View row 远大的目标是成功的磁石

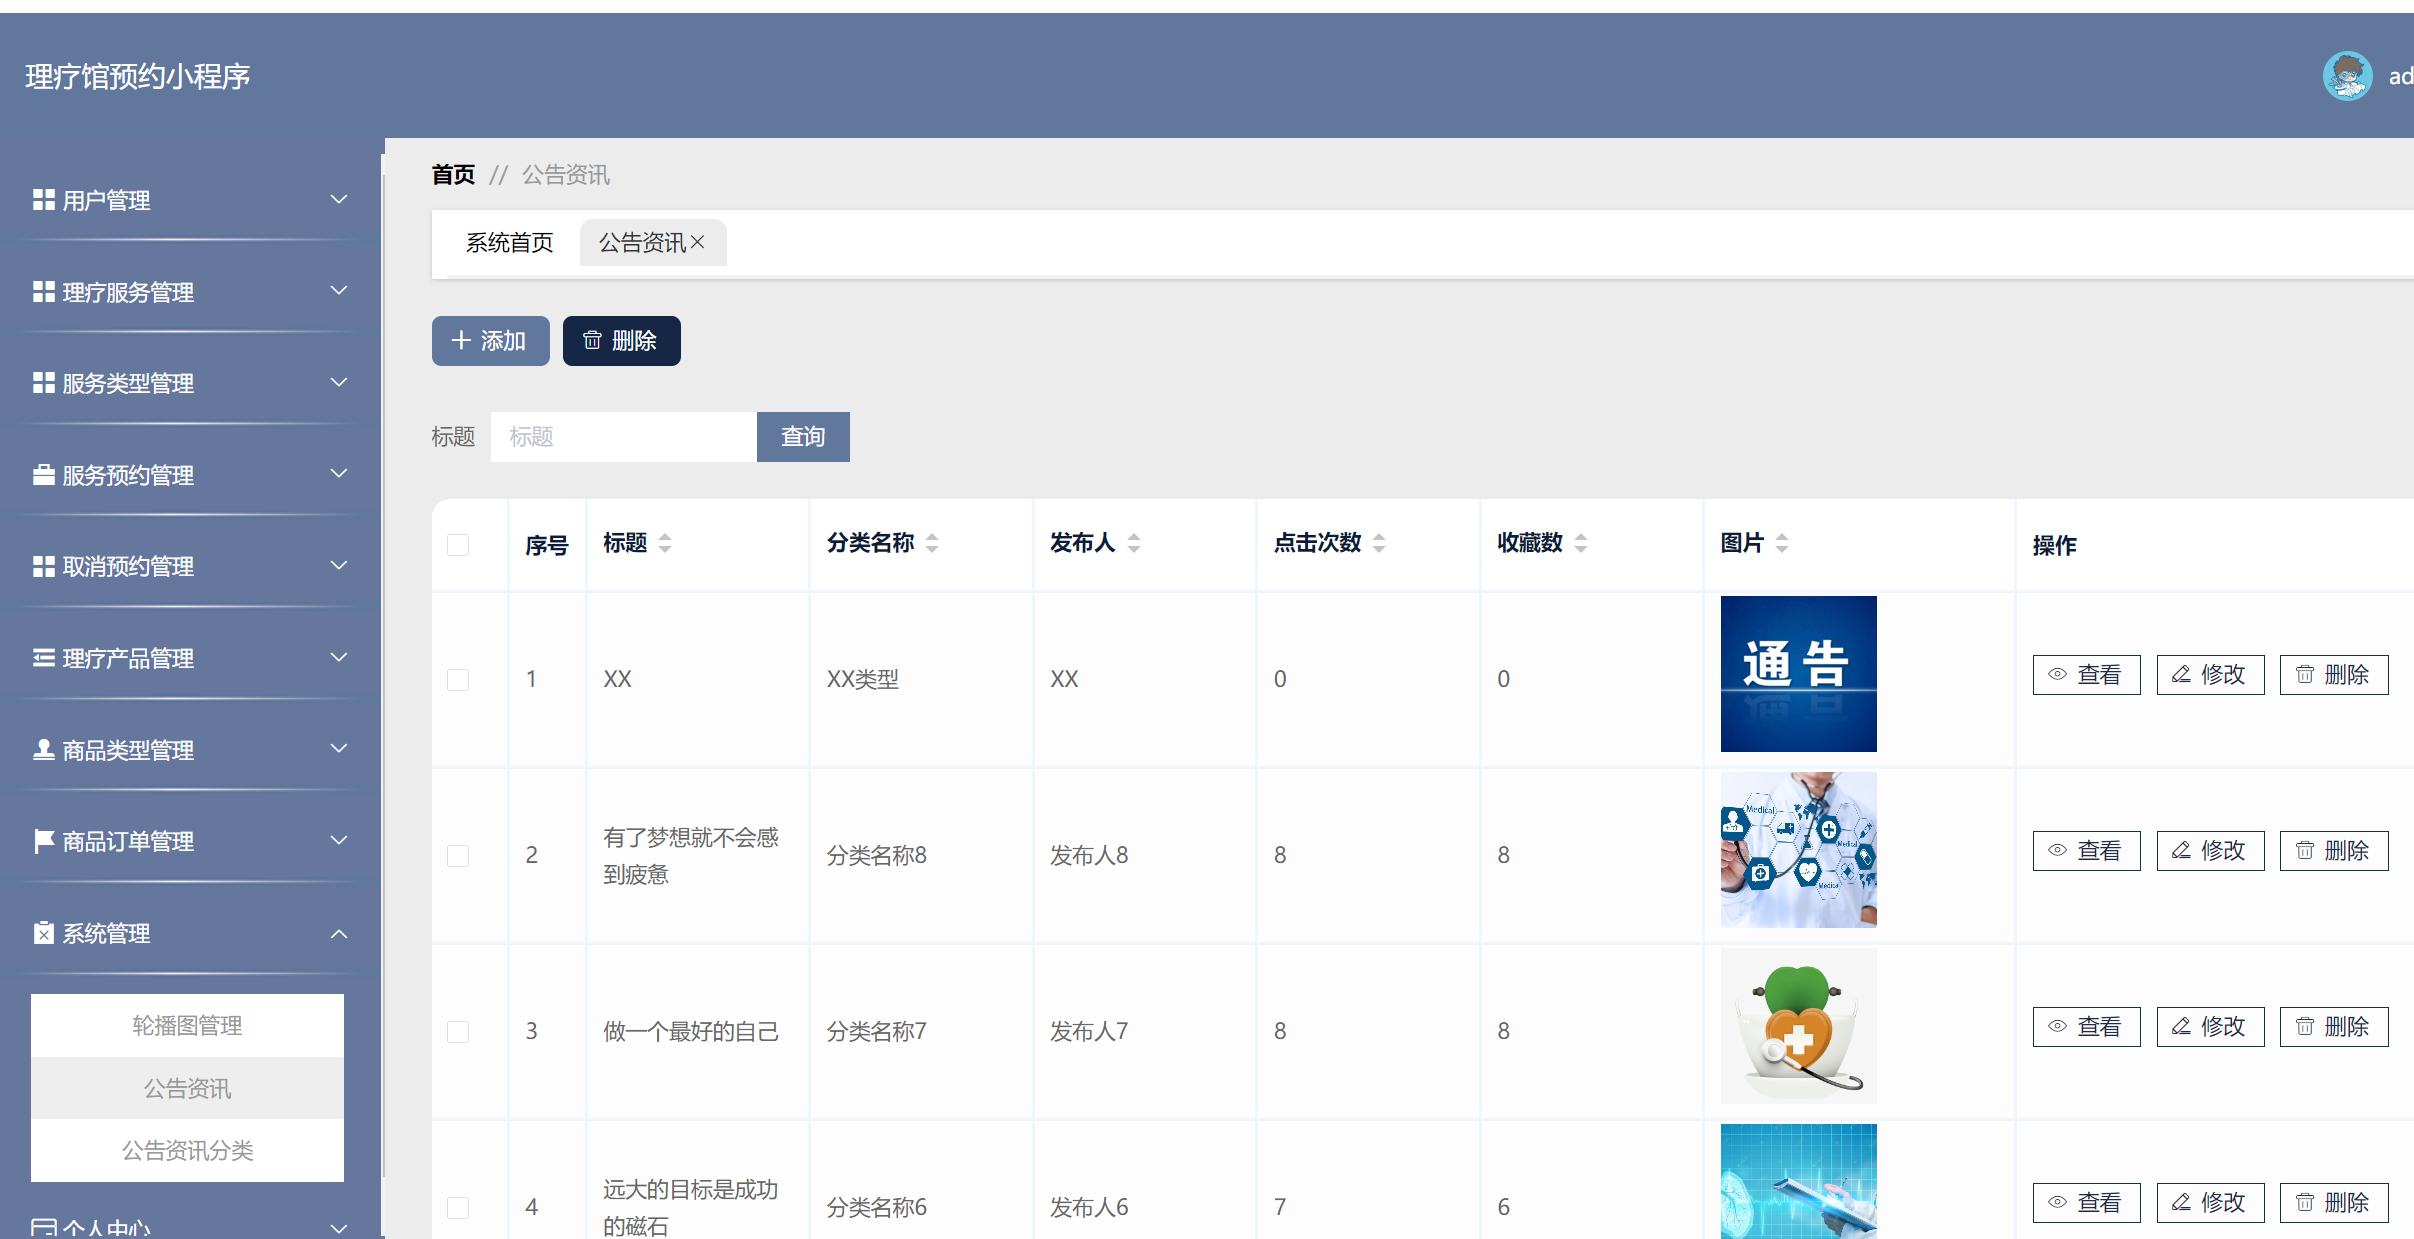pos(2086,1203)
